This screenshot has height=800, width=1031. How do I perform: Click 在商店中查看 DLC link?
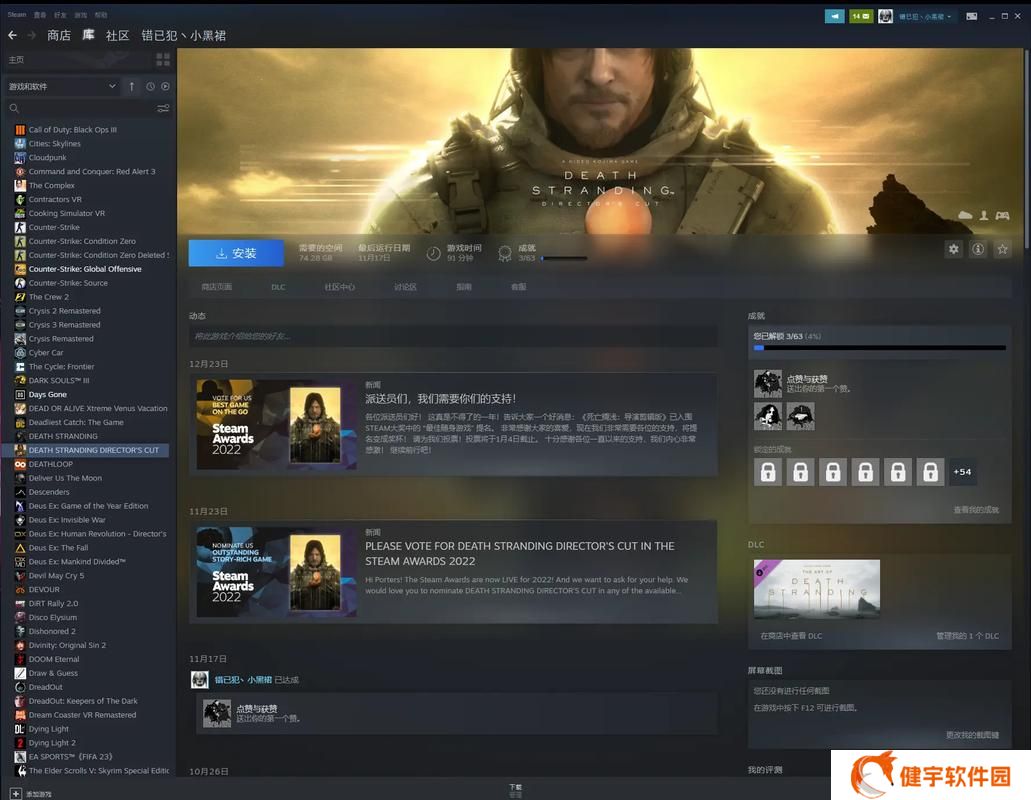[791, 636]
